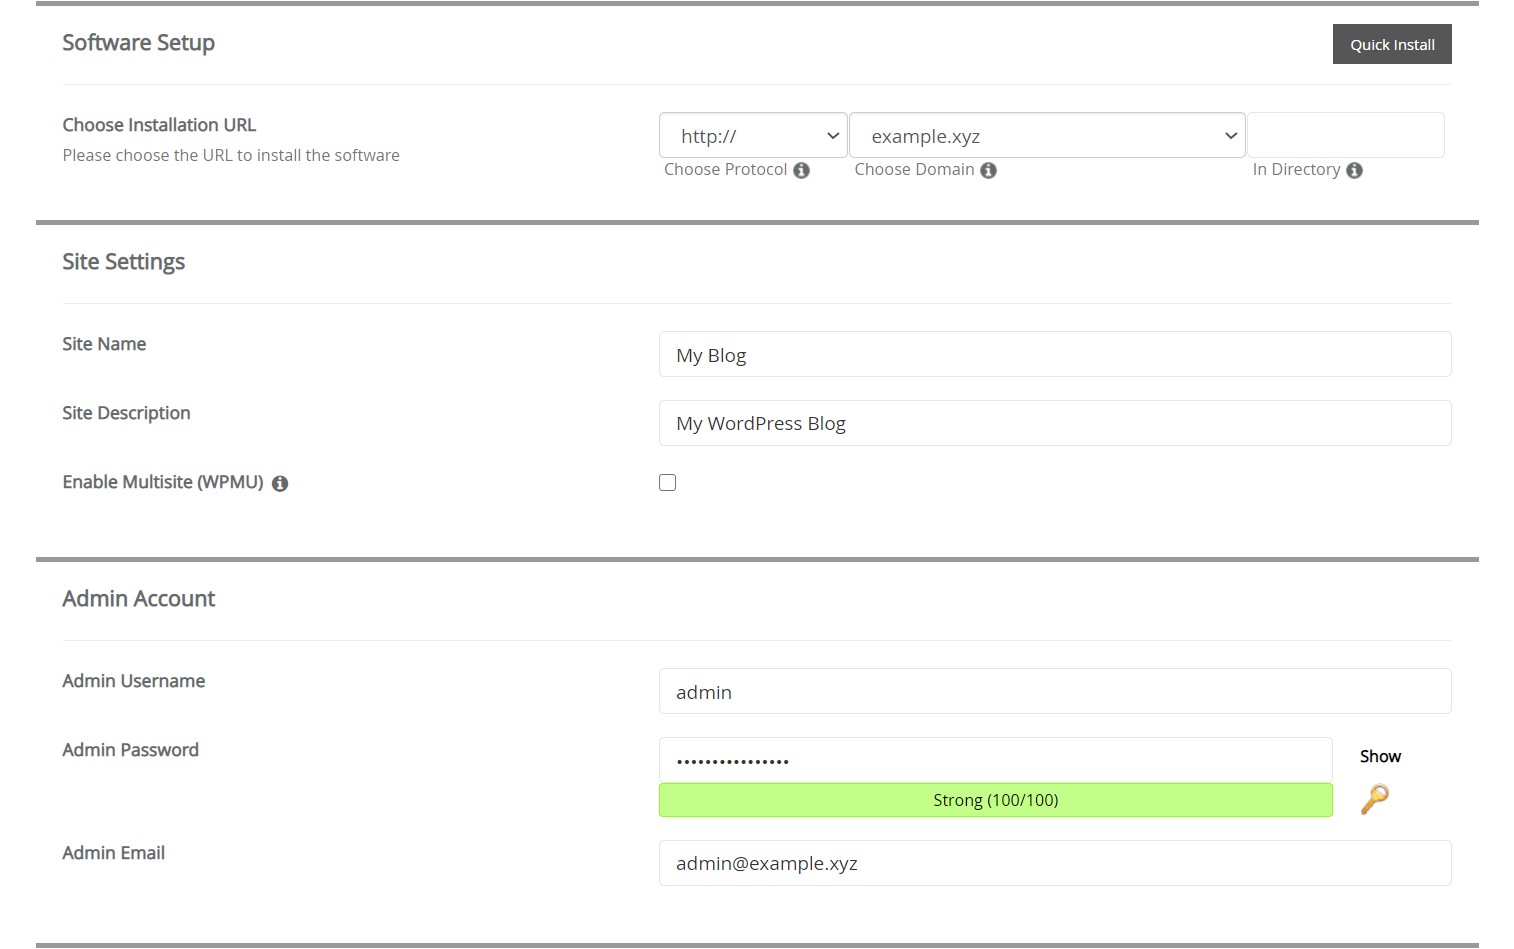Generate a random password with key icon
The width and height of the screenshot is (1514, 949).
(1375, 799)
